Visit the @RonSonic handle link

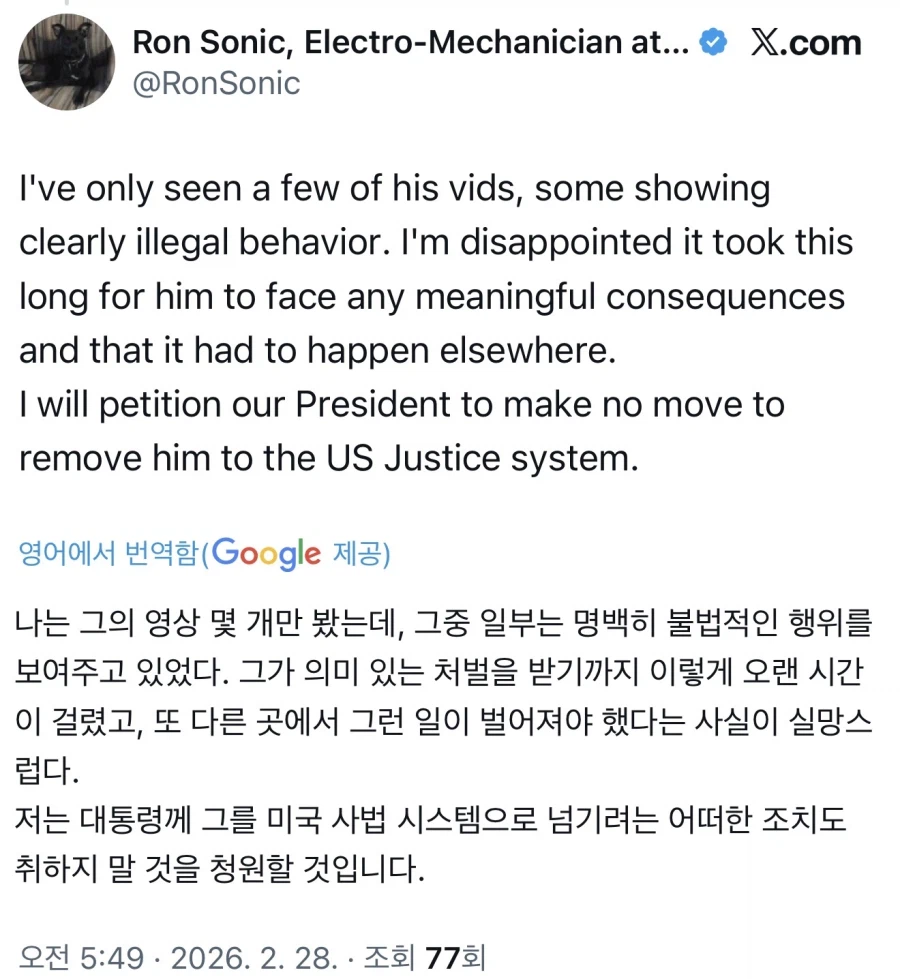point(216,82)
